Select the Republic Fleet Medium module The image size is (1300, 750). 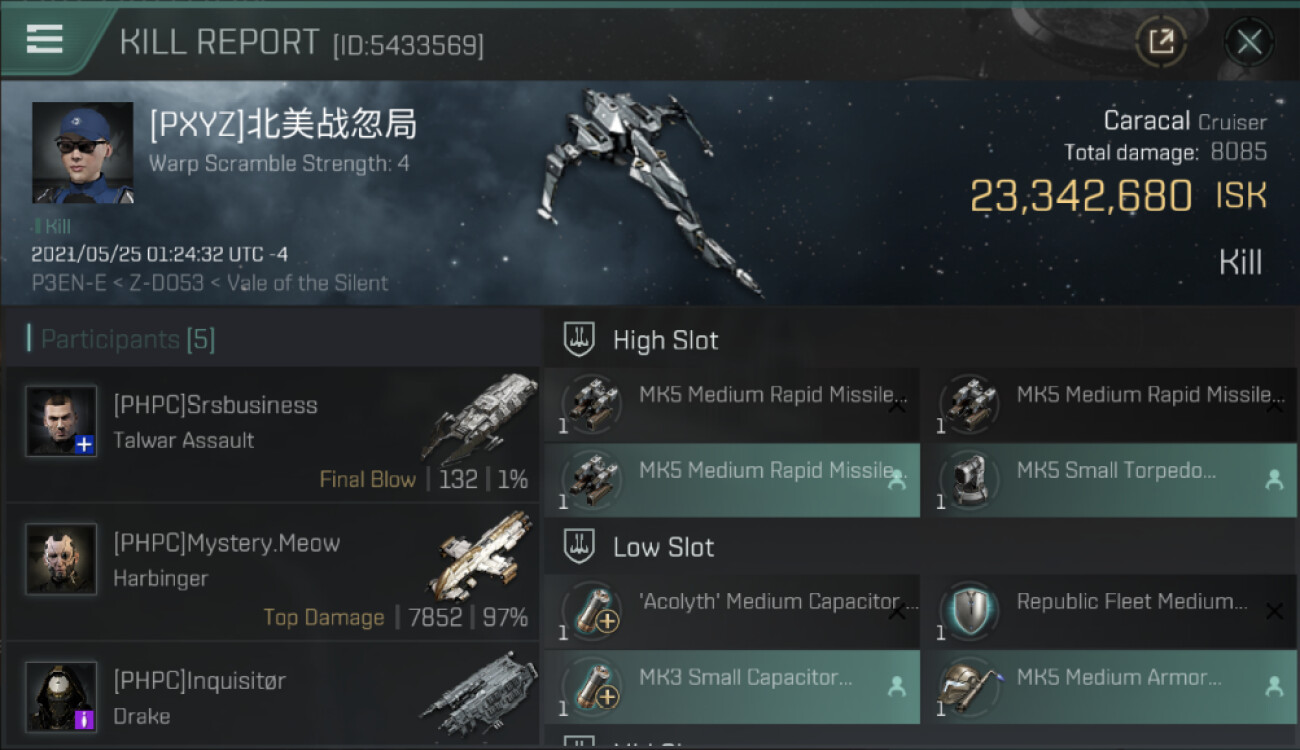(x=1109, y=611)
